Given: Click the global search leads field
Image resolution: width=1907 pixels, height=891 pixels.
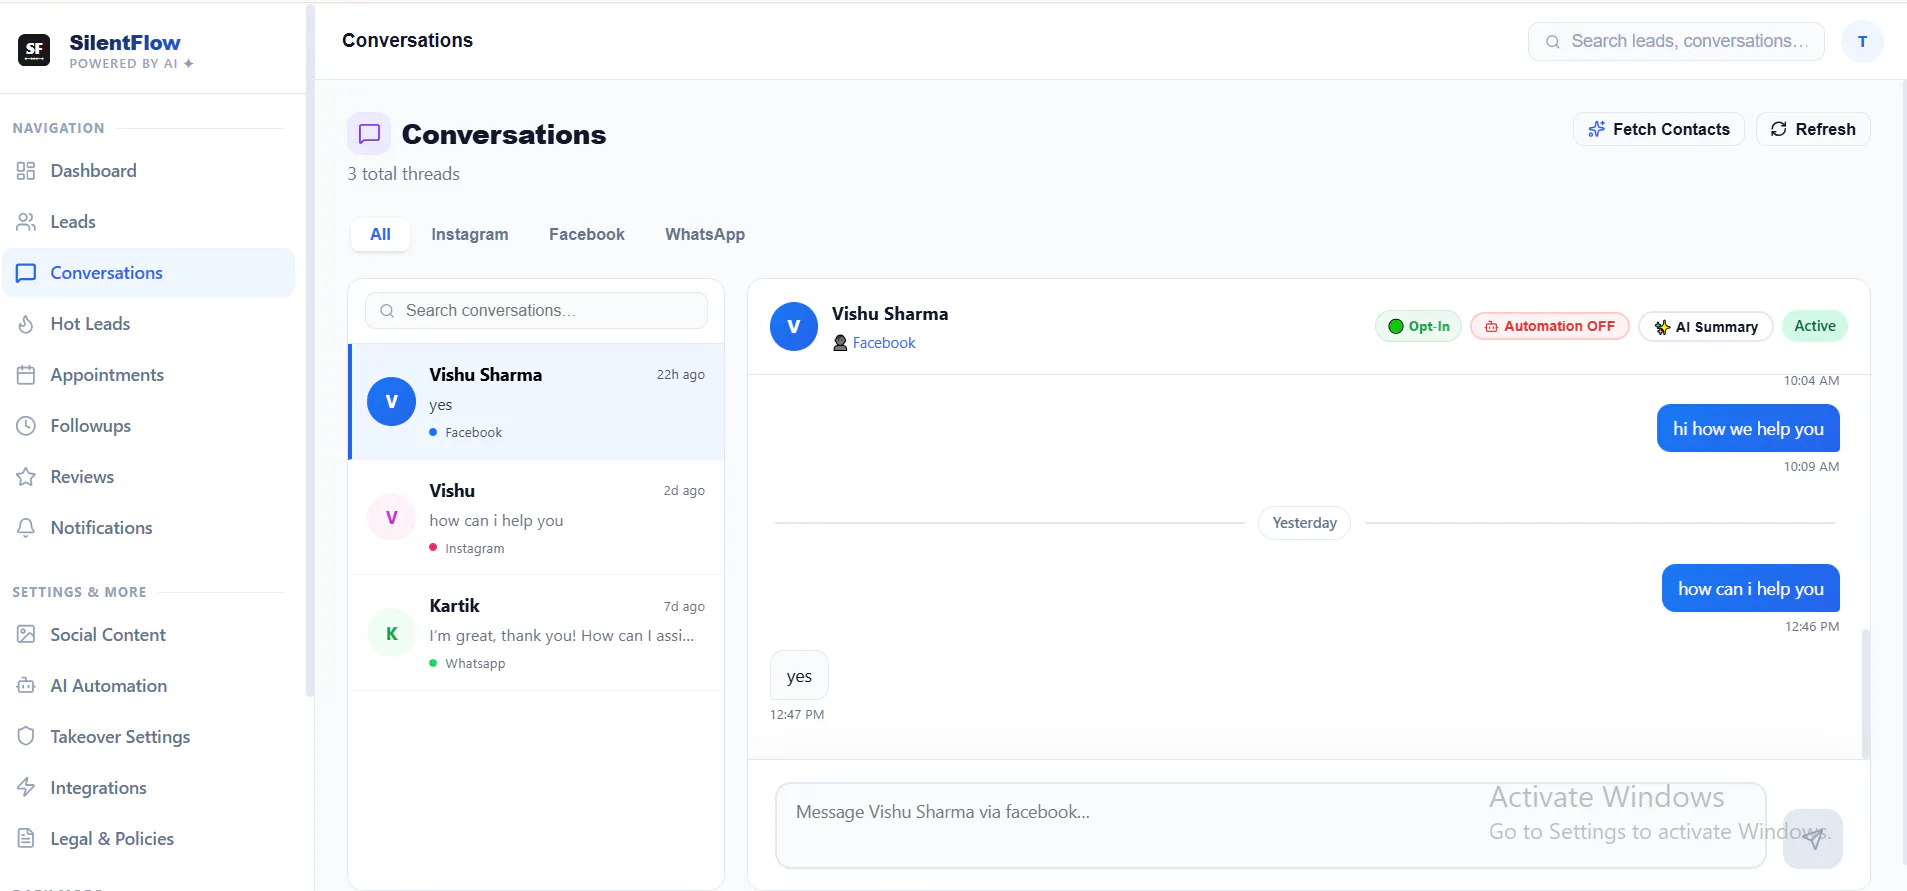Looking at the screenshot, I should point(1676,42).
